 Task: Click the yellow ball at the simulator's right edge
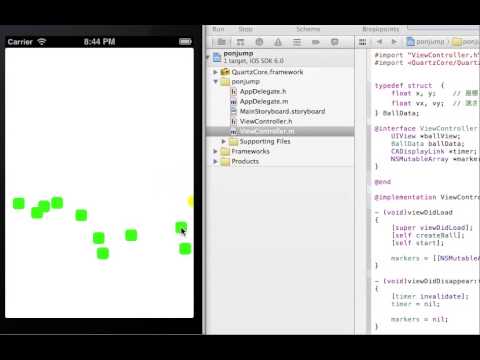191,201
